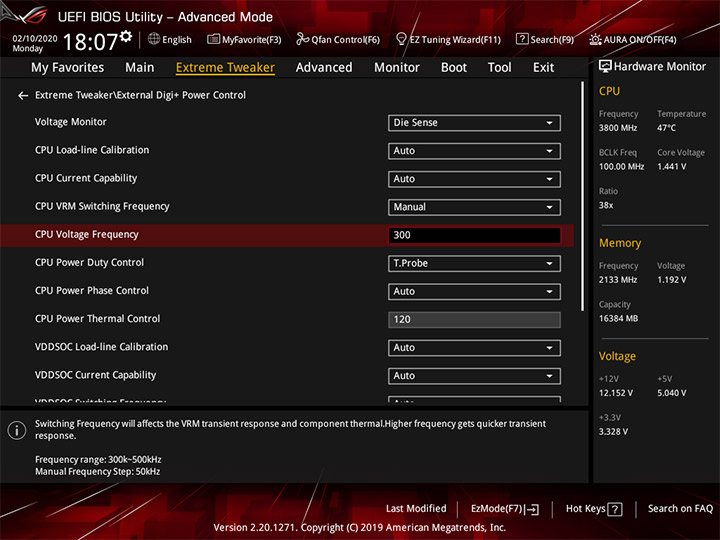Click Last Modified in the footer

pos(416,509)
